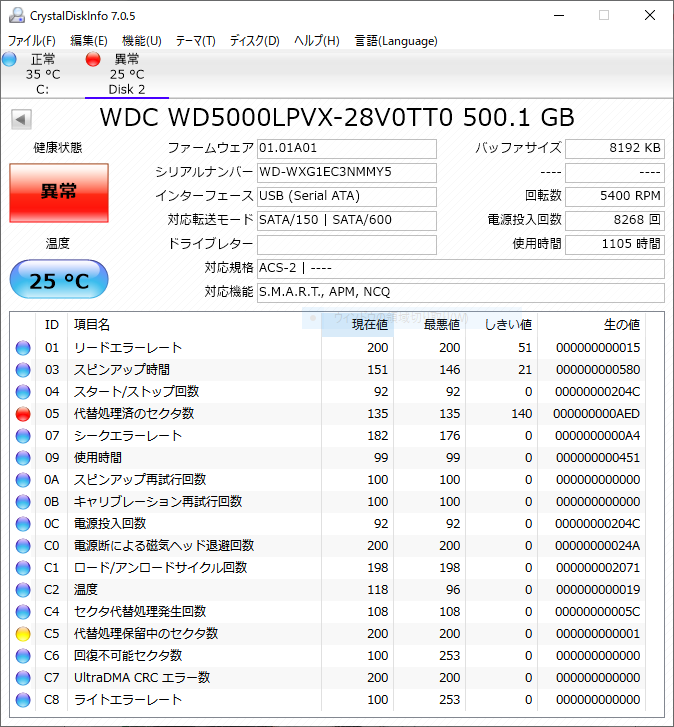This screenshot has width=674, height=727.
Task: Click the power on count 8268 回
Action: pos(615,220)
